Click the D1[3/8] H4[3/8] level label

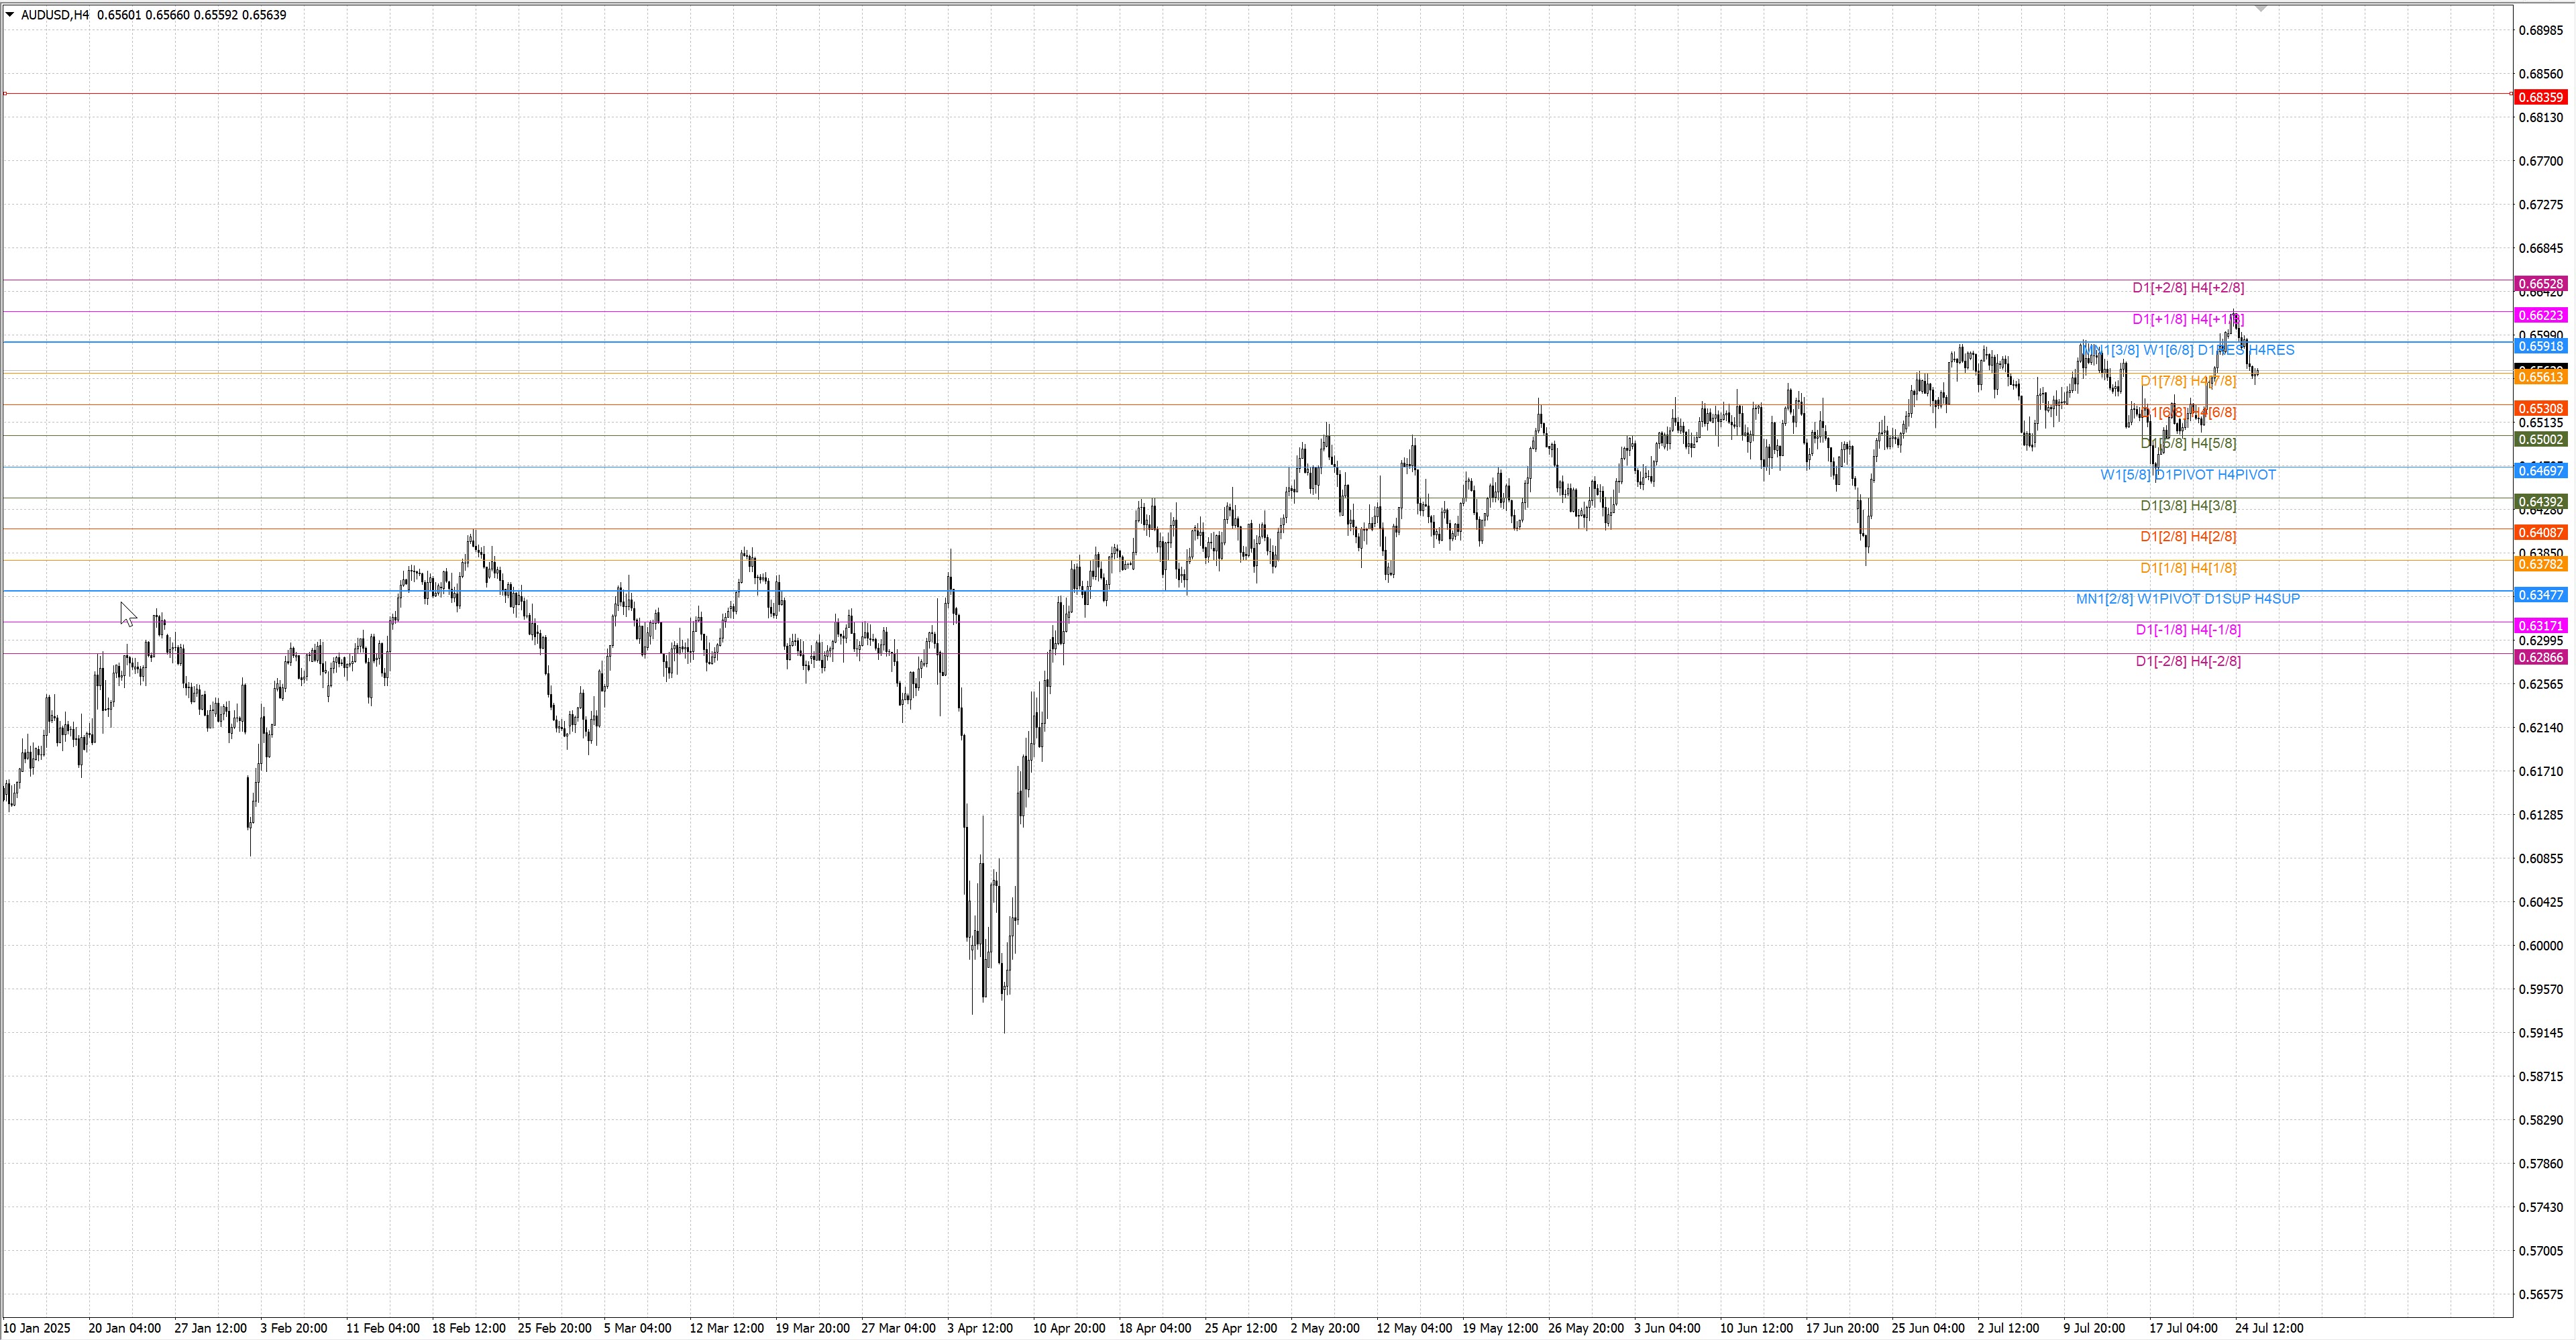[2188, 506]
